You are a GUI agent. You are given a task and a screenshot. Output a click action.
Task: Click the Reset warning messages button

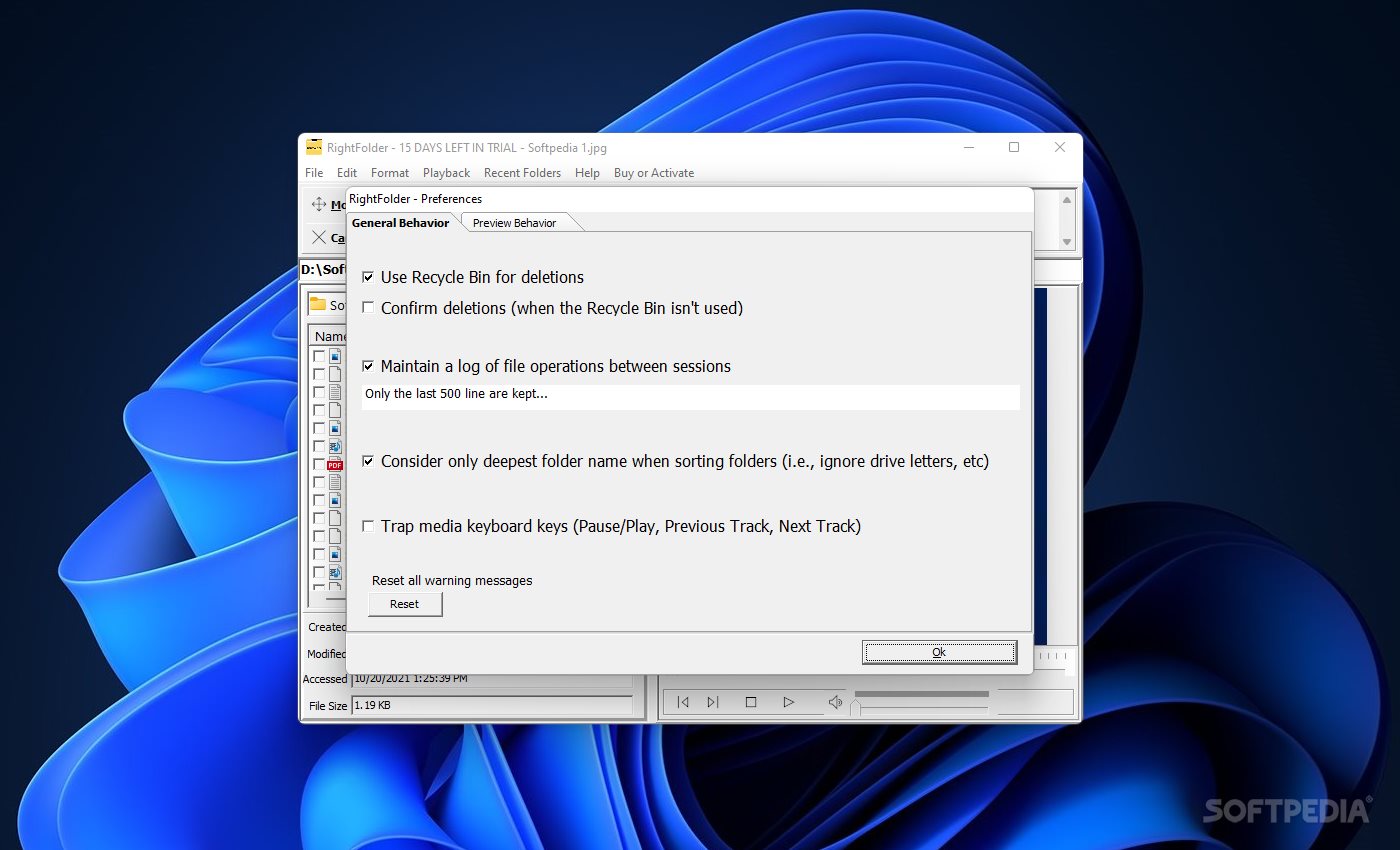pyautogui.click(x=405, y=604)
